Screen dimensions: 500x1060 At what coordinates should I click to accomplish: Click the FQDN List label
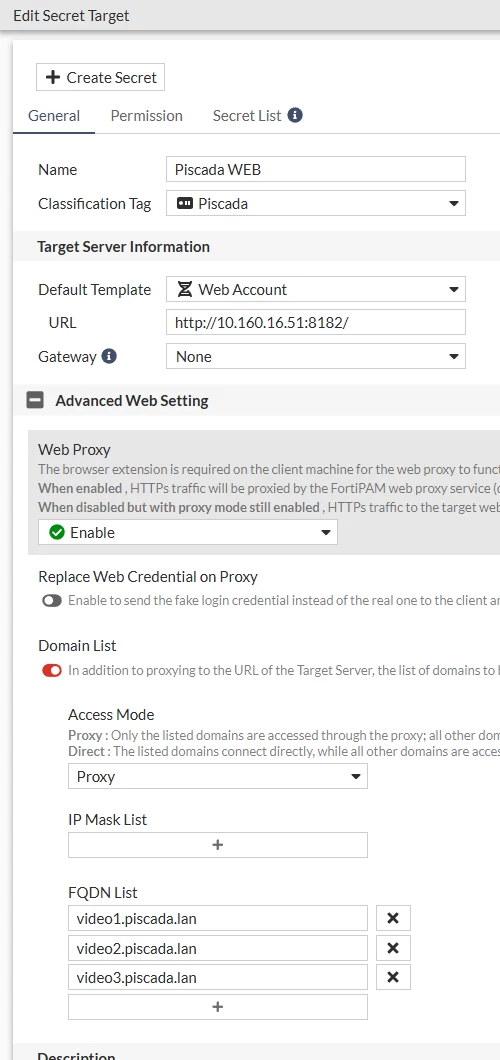(x=103, y=892)
